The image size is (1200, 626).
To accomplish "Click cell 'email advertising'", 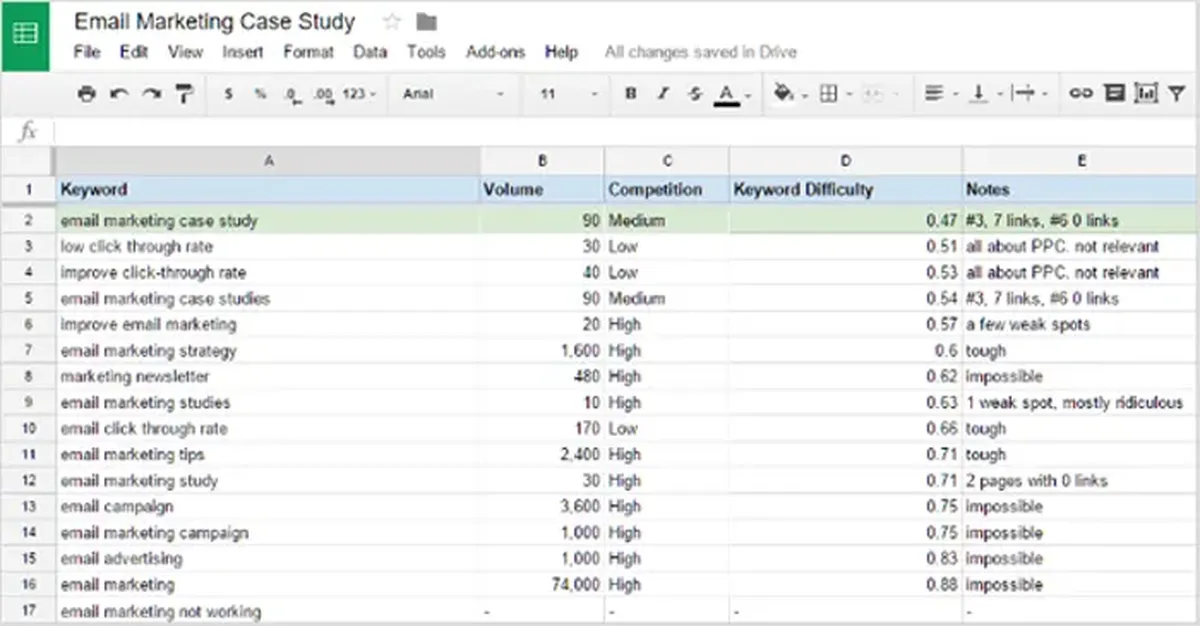I will click(x=267, y=559).
